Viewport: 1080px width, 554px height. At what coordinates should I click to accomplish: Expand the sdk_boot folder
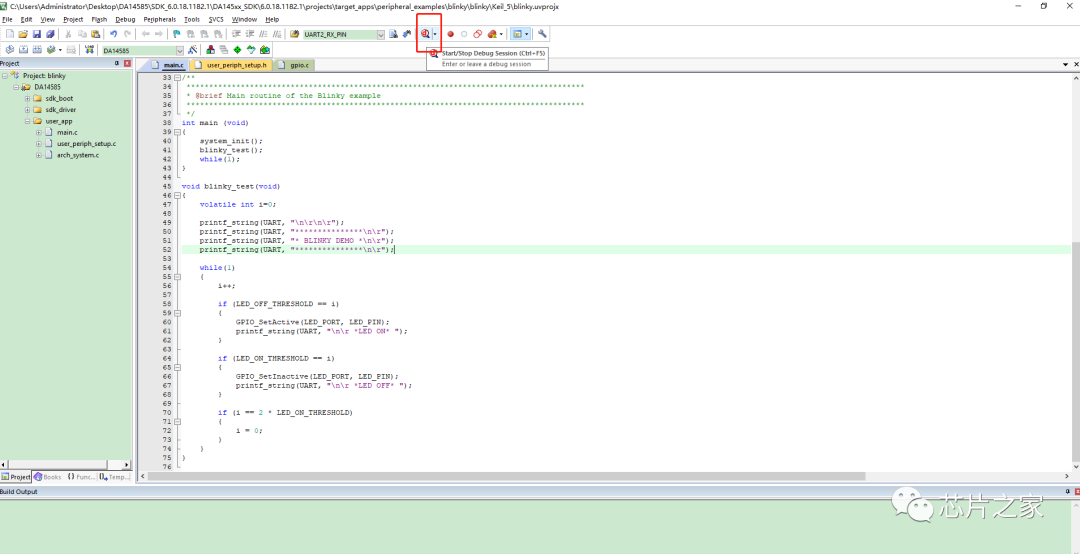coord(28,99)
